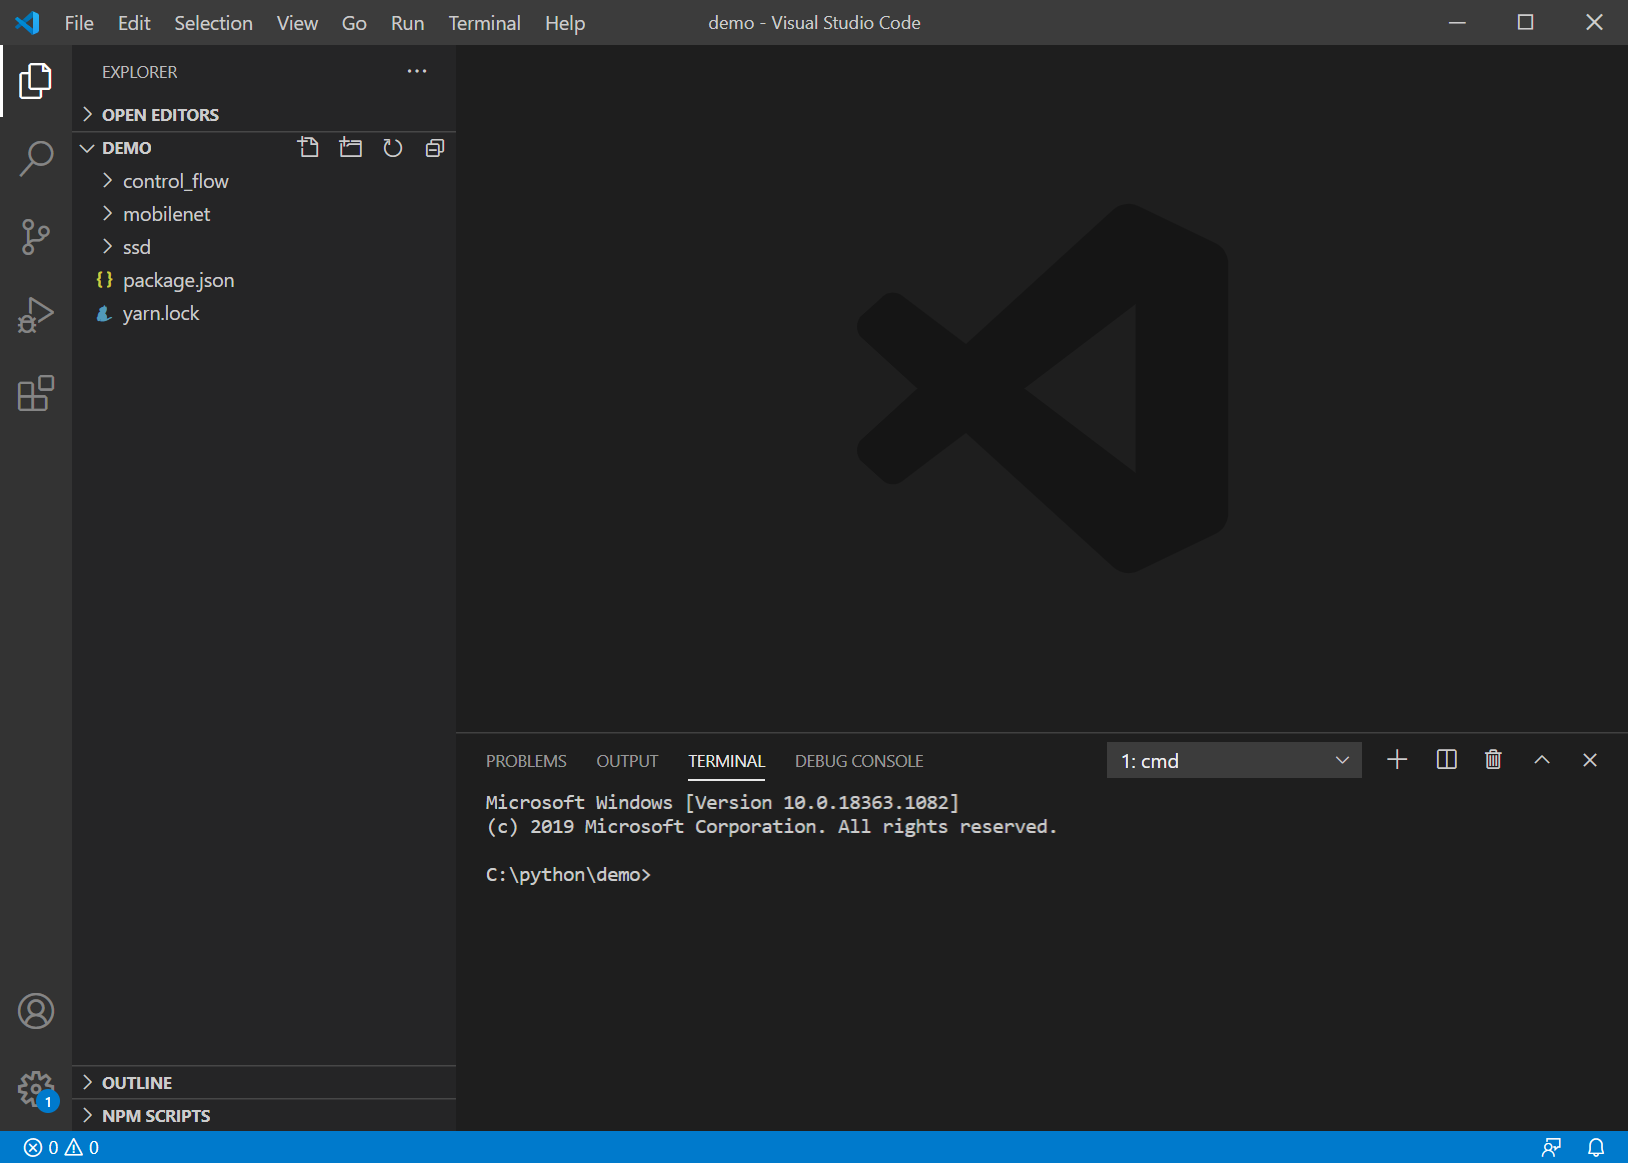Open the View menu
The width and height of the screenshot is (1628, 1163).
coord(297,22)
